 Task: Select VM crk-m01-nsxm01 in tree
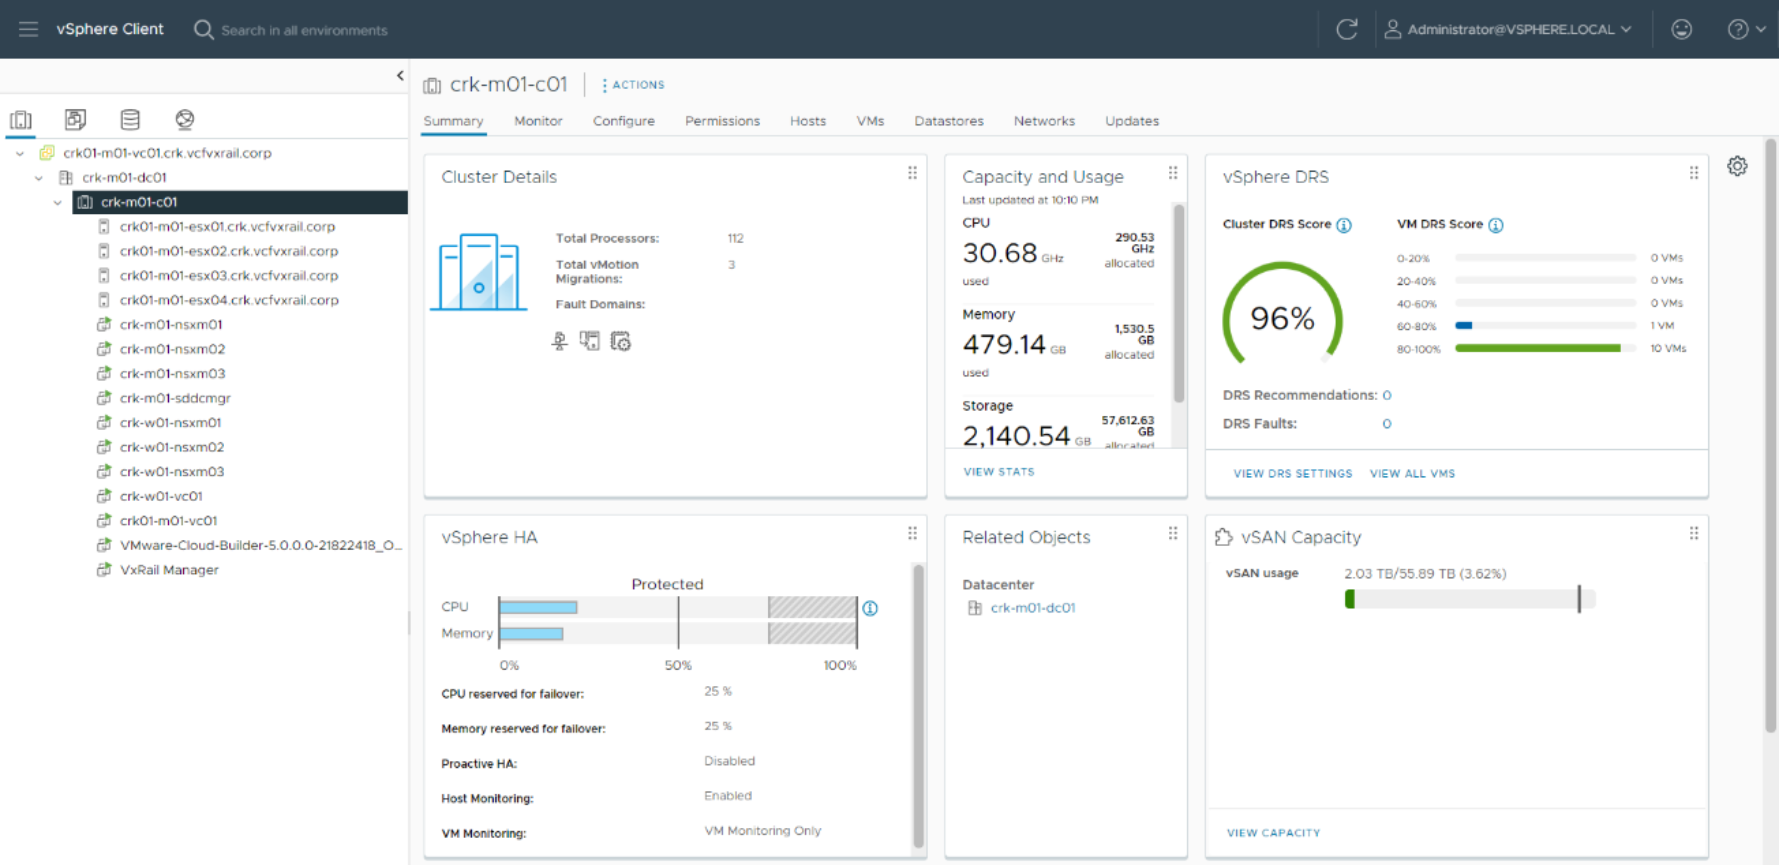[171, 325]
